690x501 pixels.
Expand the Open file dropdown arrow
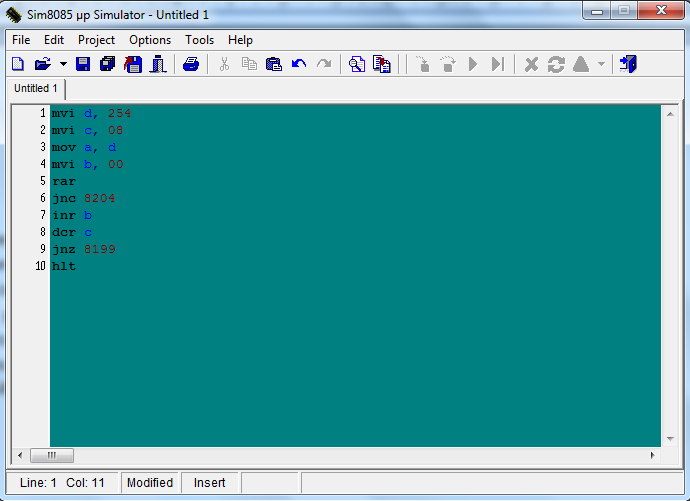point(63,64)
